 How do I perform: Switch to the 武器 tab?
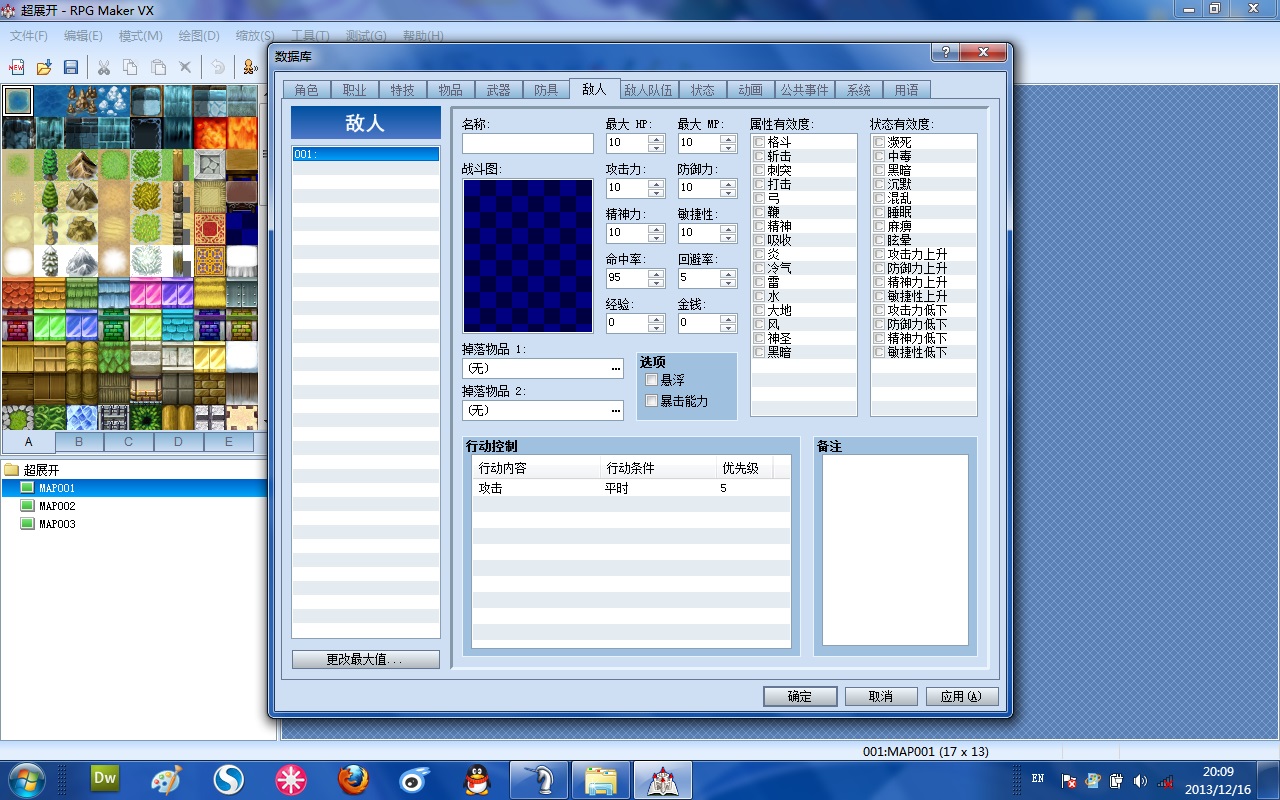click(498, 90)
